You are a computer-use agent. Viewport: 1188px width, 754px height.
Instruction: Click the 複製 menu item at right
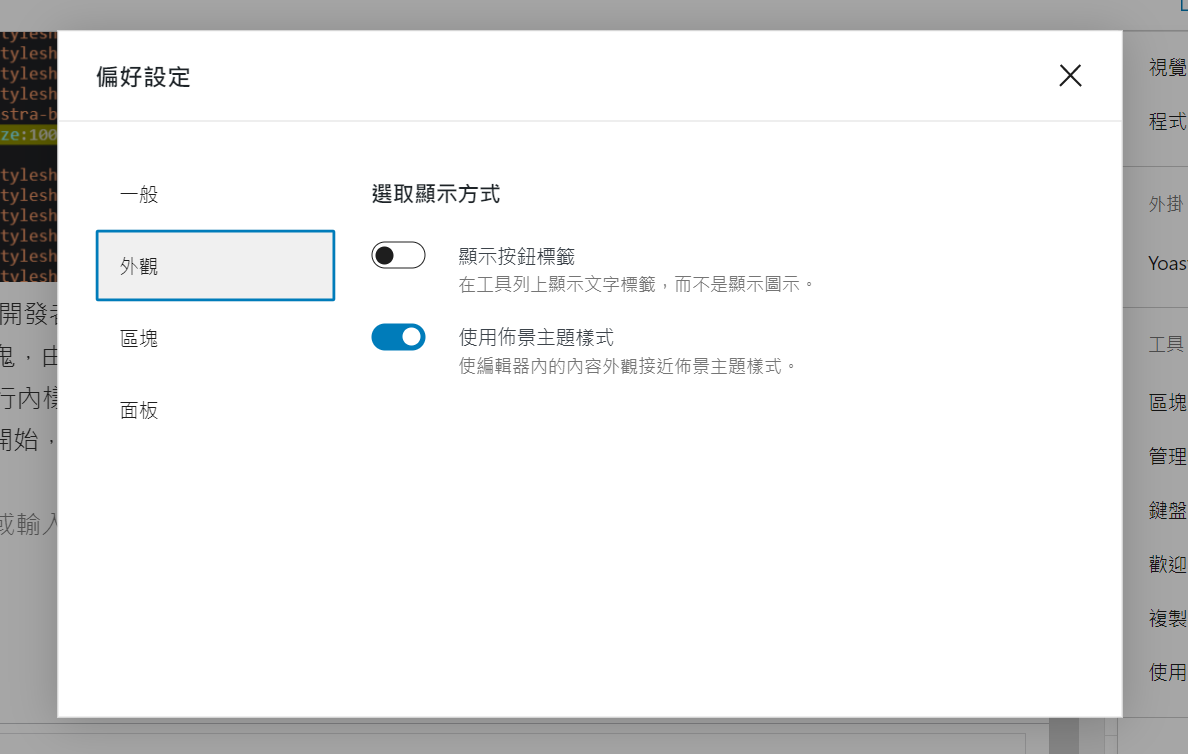(1168, 618)
